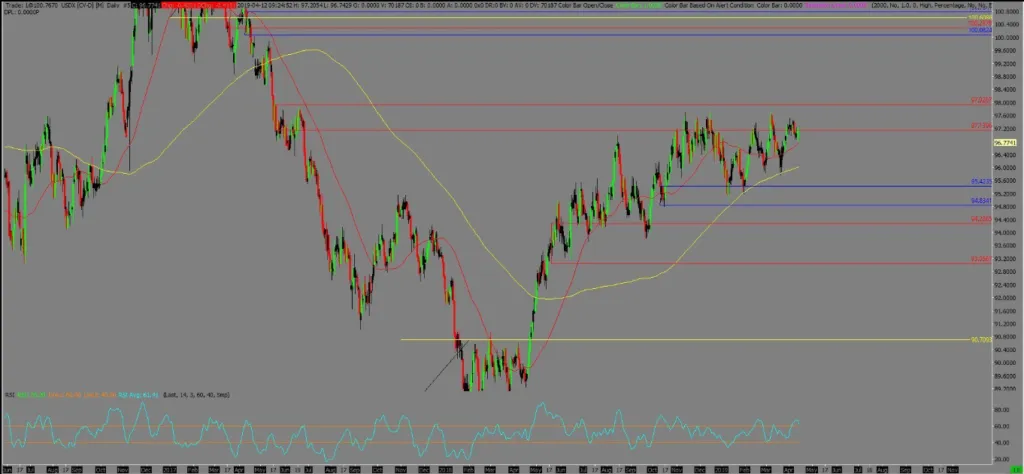Viewport: 1024px width, 474px height.
Task: Click the RSI study label
Action: tap(10, 394)
